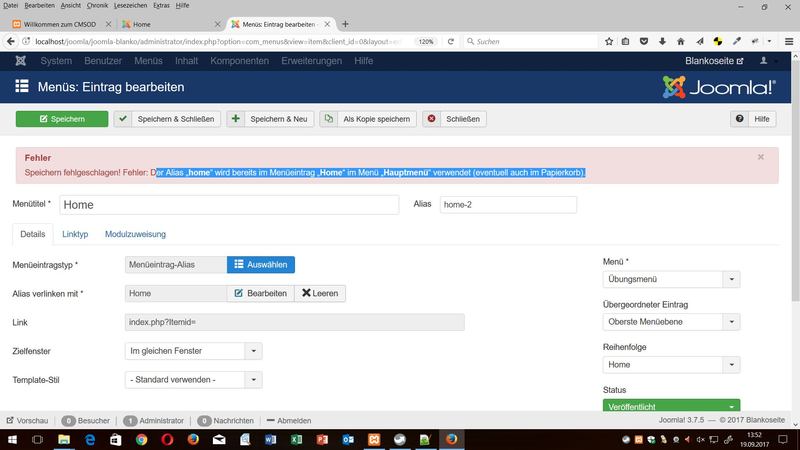Image resolution: width=800 pixels, height=450 pixels.
Task: Click the grid icon beside the page title
Action: [x=22, y=86]
